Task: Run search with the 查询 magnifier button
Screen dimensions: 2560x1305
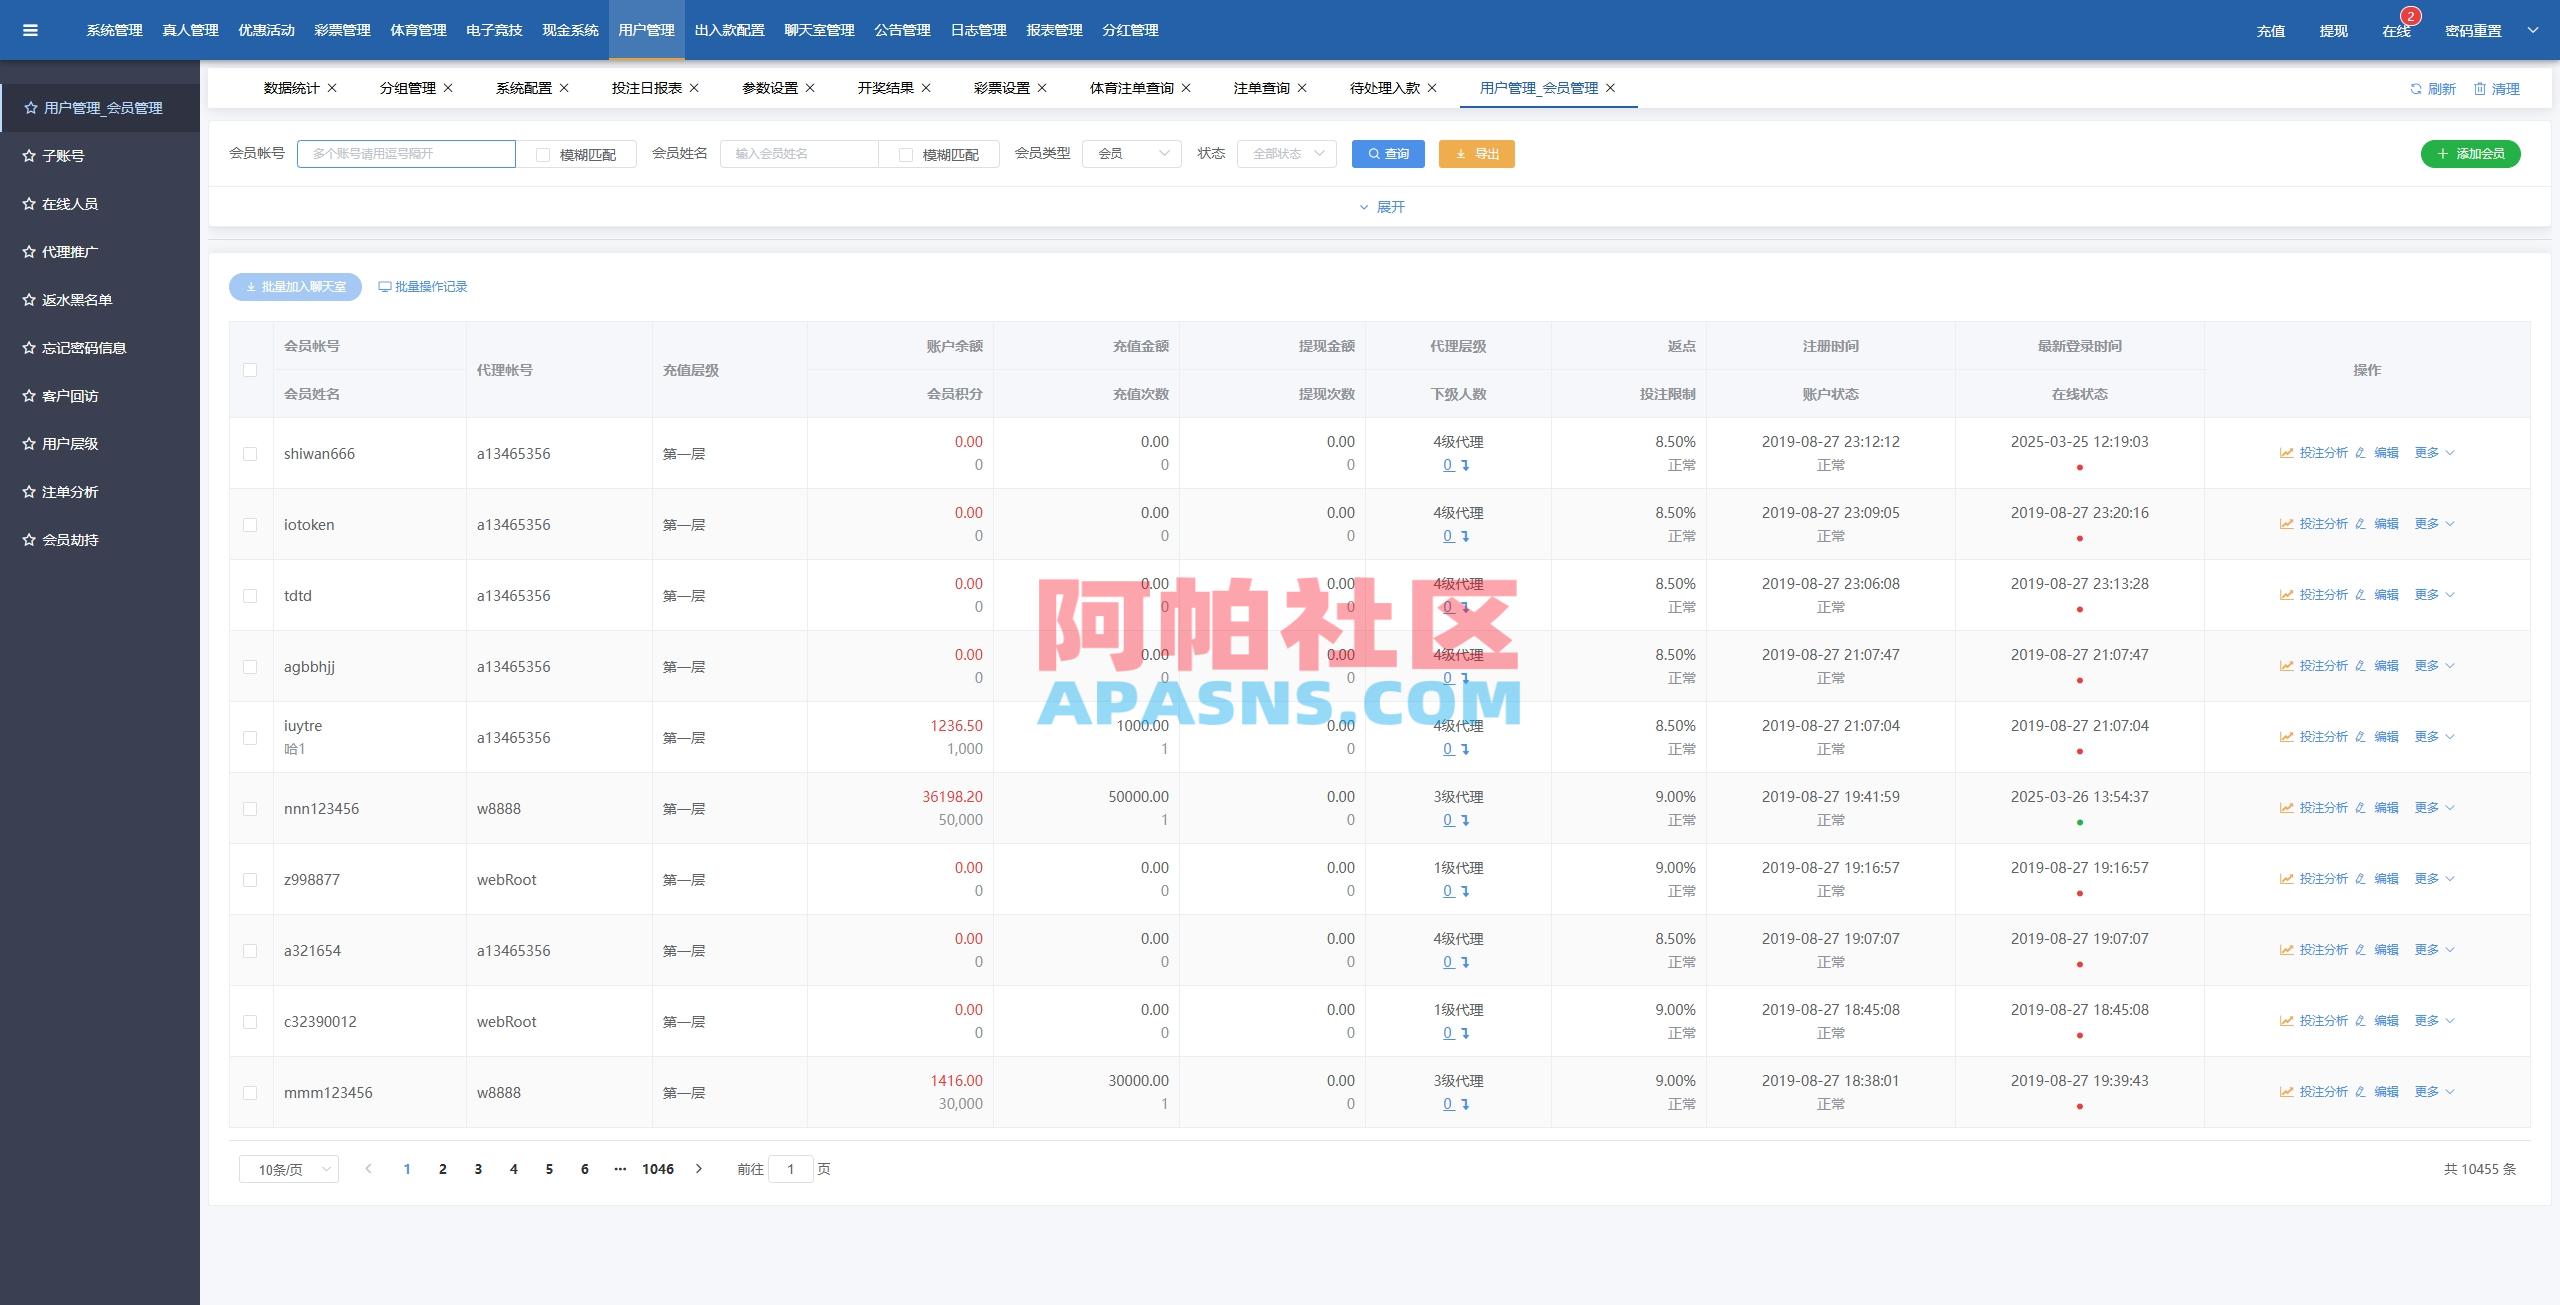Action: (x=1388, y=154)
